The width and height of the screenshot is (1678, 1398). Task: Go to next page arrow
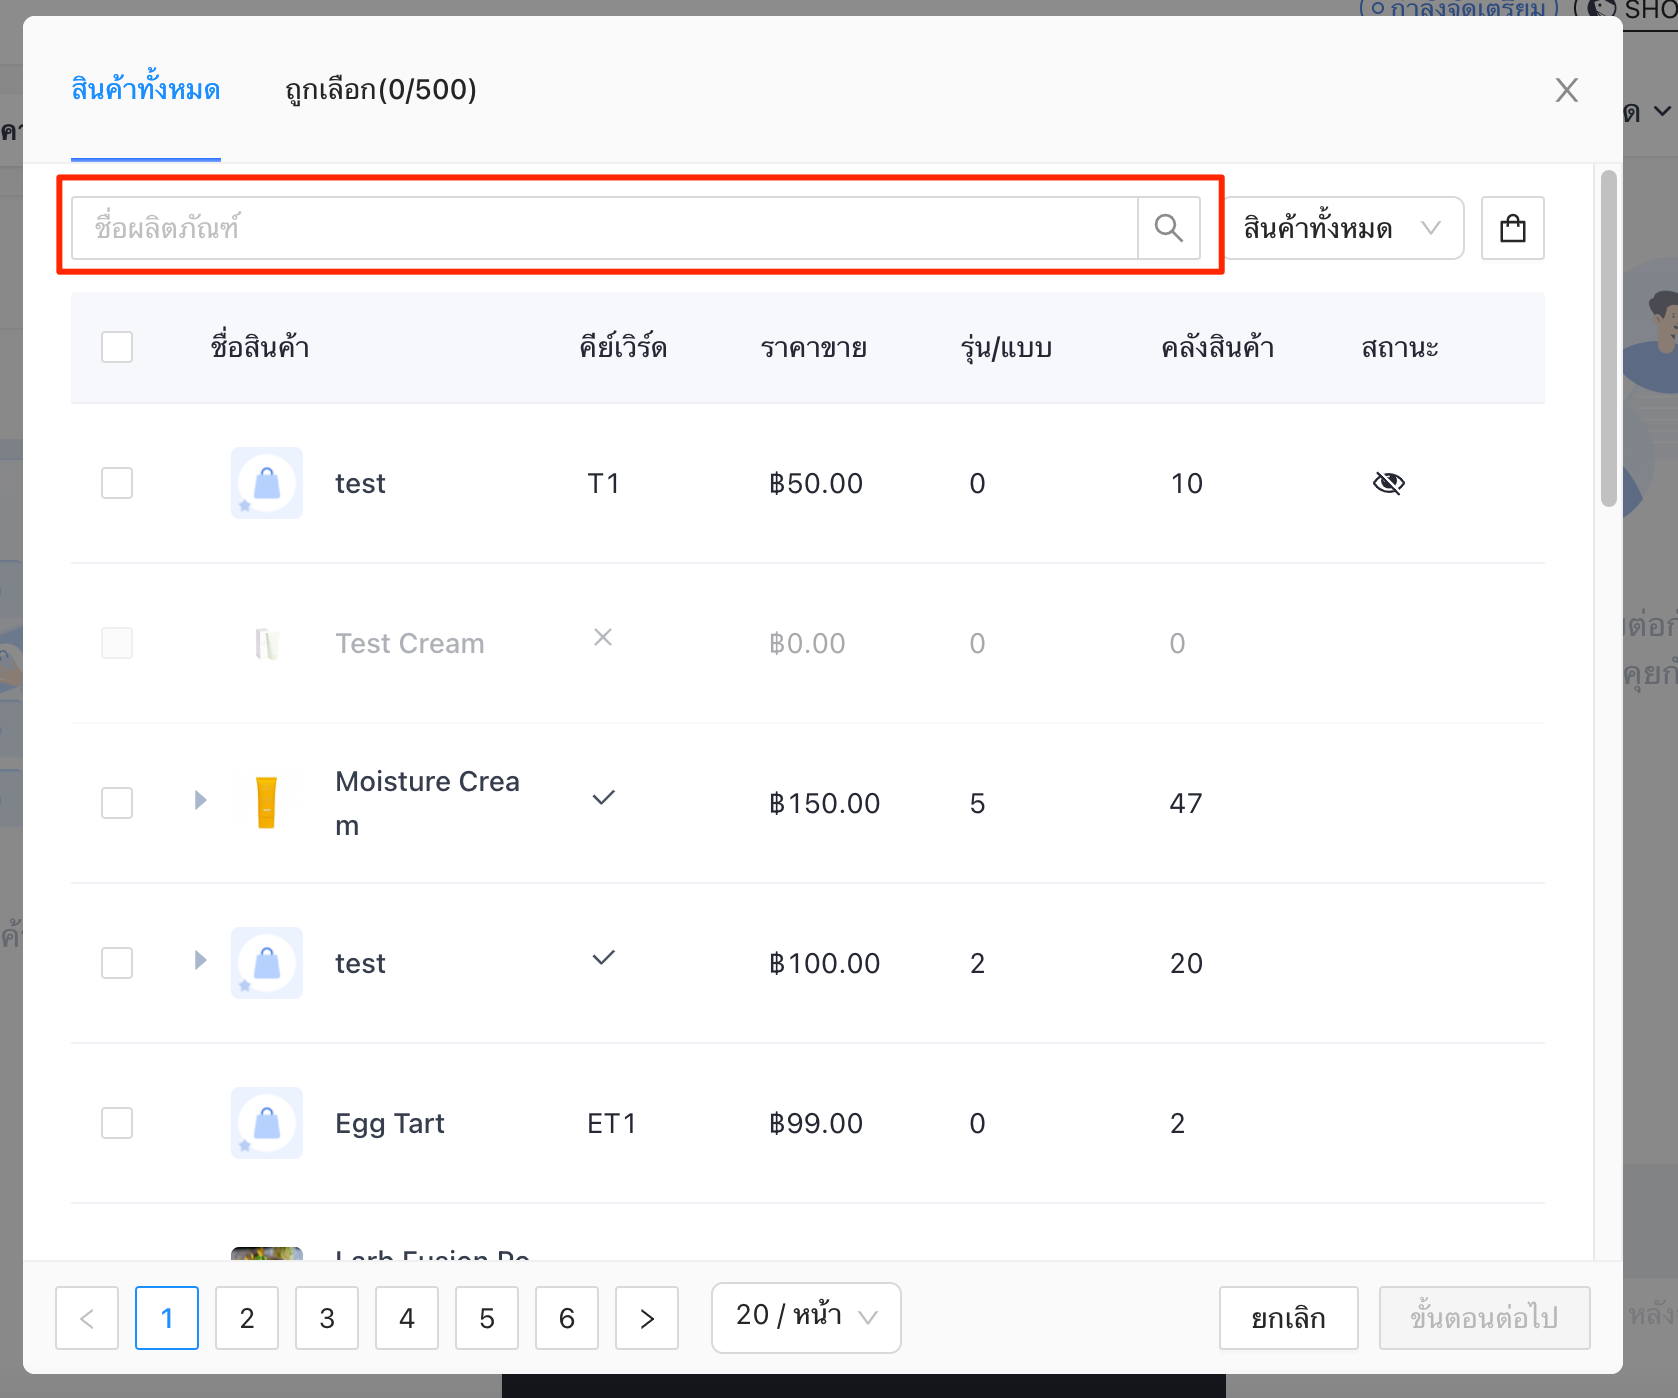coord(647,1318)
